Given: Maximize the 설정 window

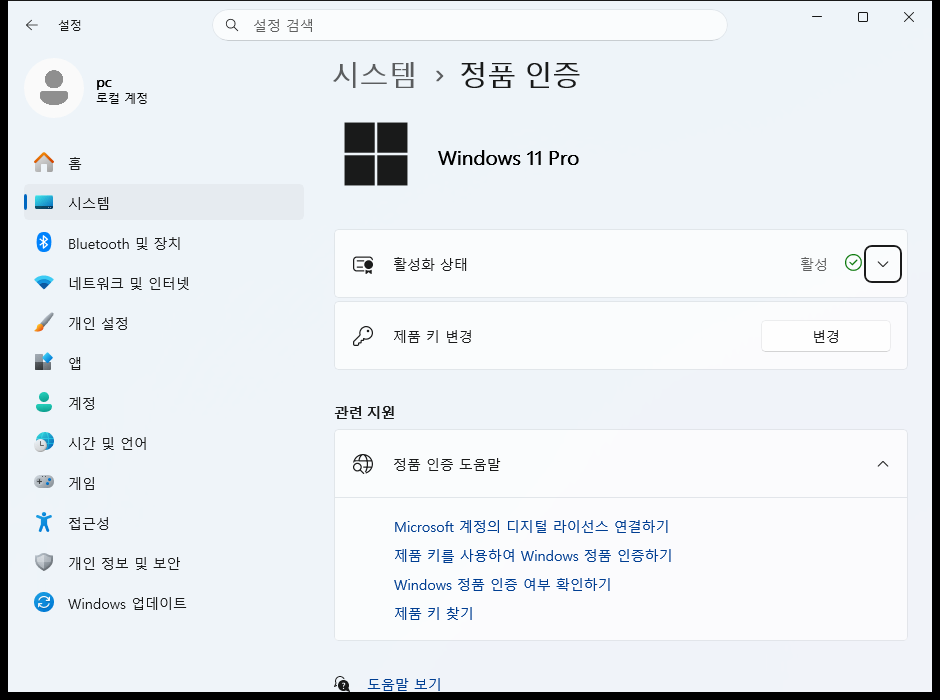Looking at the screenshot, I should click(863, 17).
